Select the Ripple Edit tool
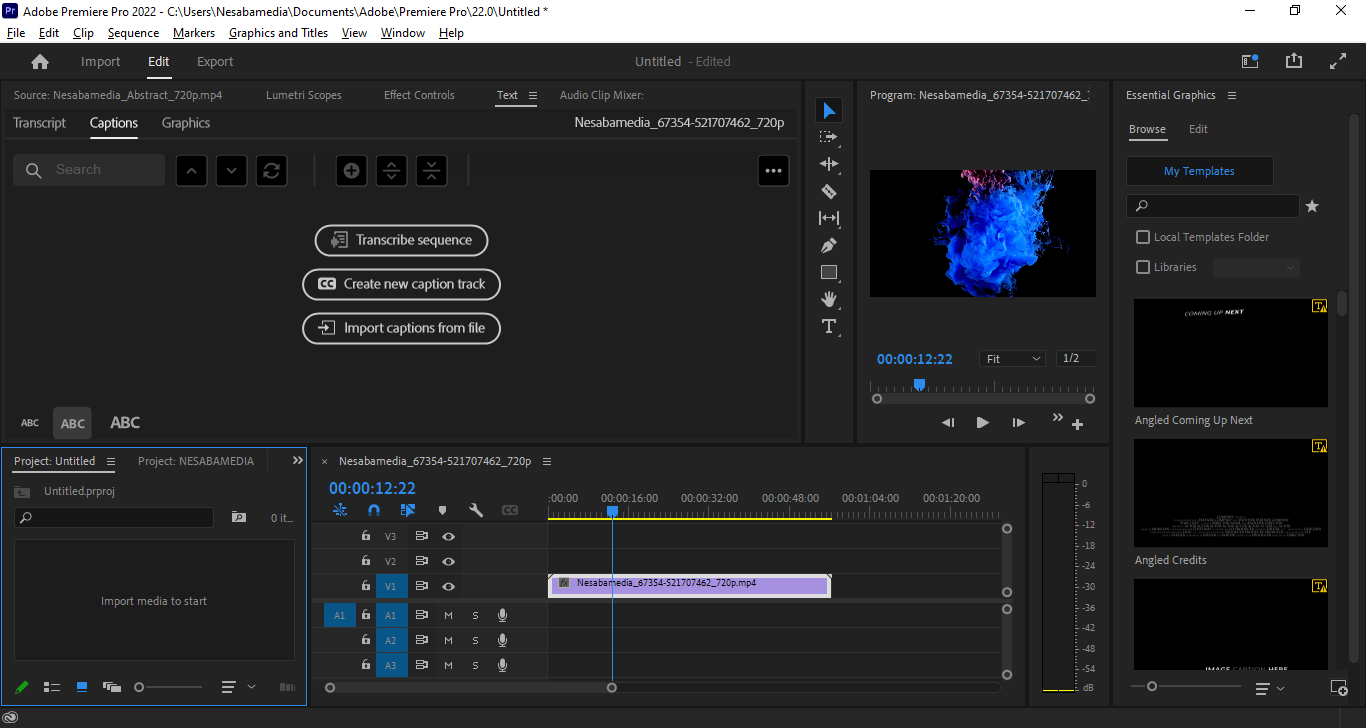 click(x=828, y=164)
